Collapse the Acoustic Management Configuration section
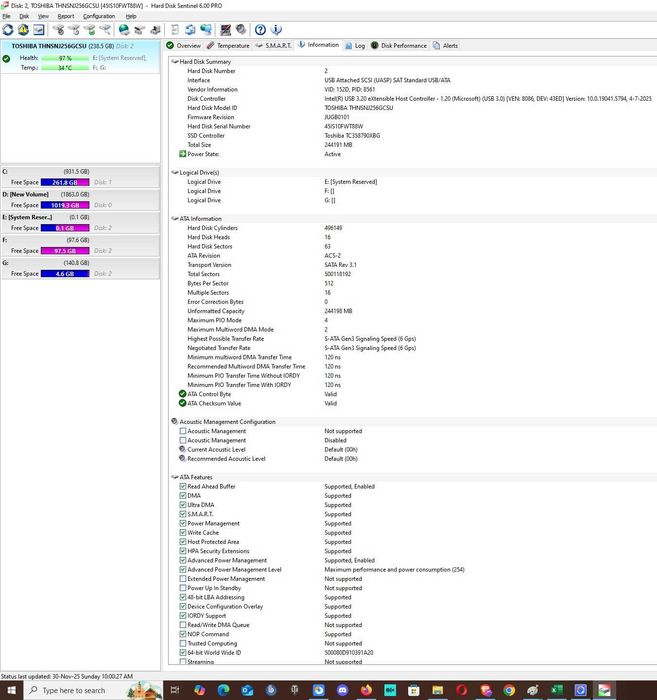Screen dimensions: 657x700 click(x=175, y=421)
